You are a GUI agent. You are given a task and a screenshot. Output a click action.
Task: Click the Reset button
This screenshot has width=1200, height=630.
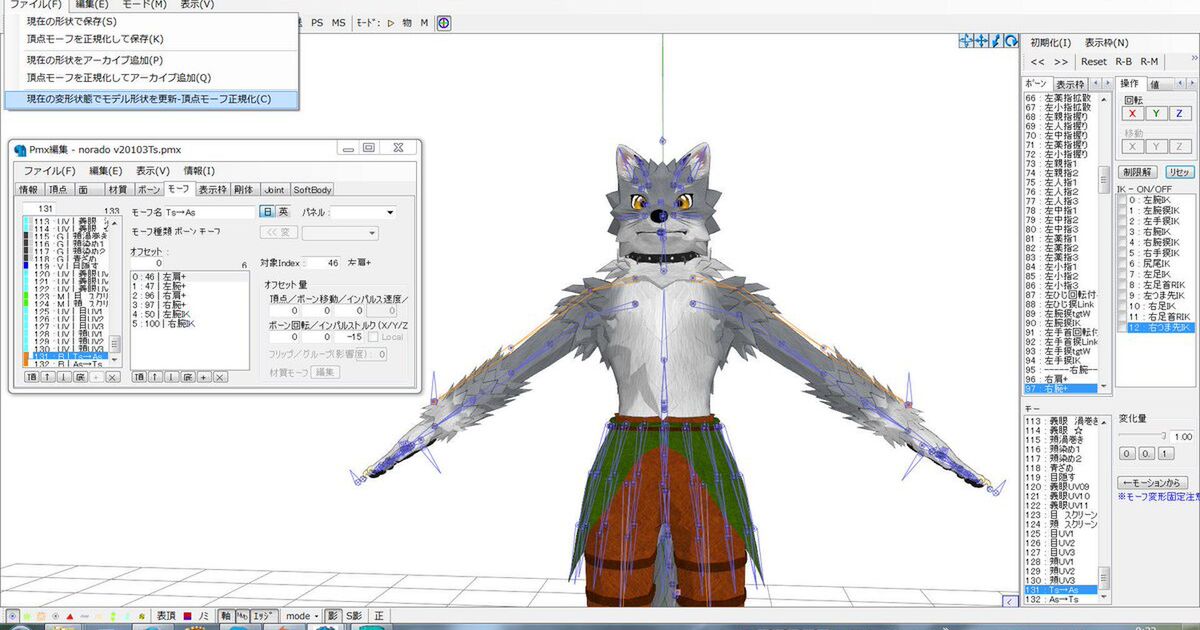(1094, 61)
